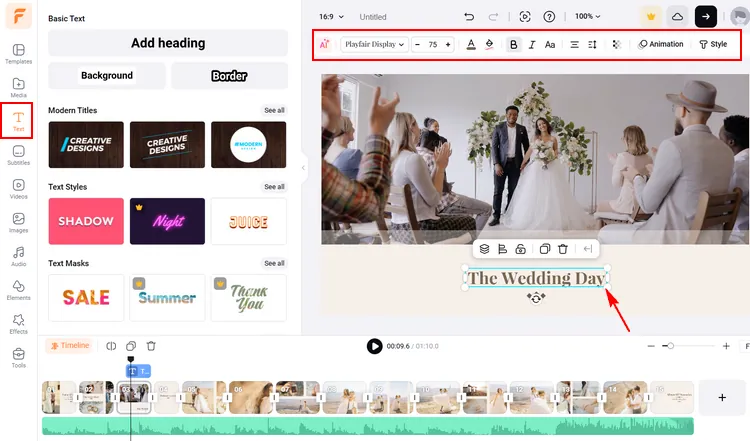The image size is (750, 441).
Task: Open the Subtitles sidebar panel
Action: pos(18,155)
